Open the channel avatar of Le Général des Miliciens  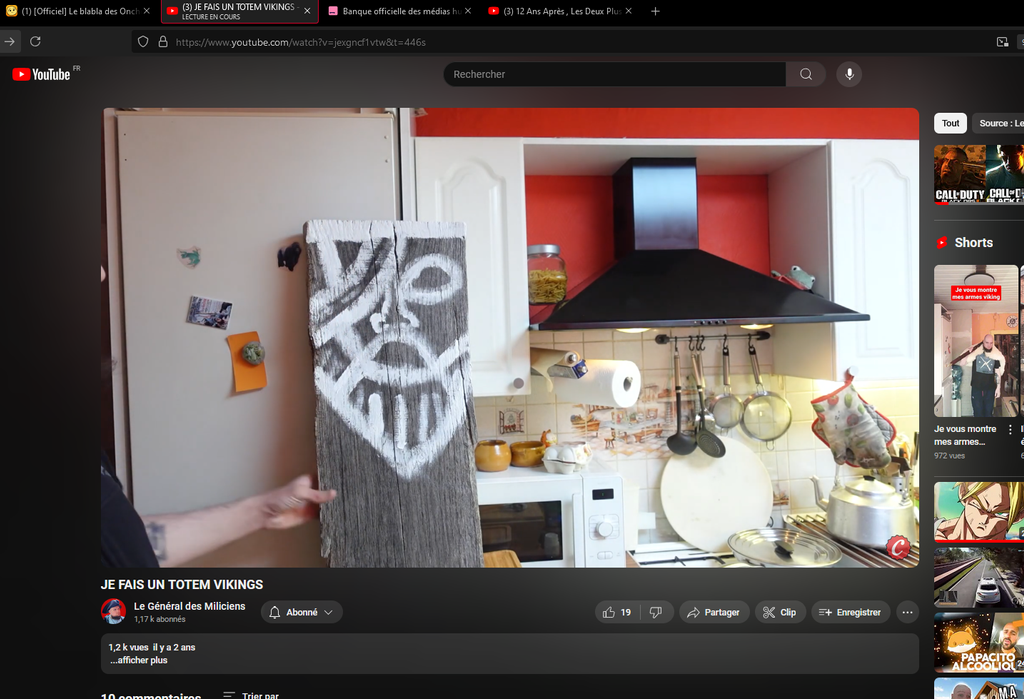click(114, 612)
